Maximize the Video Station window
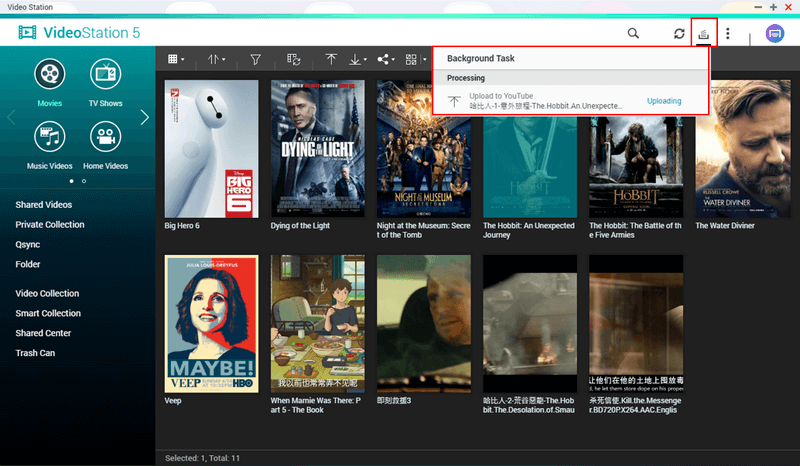This screenshot has height=466, width=800. point(773,7)
